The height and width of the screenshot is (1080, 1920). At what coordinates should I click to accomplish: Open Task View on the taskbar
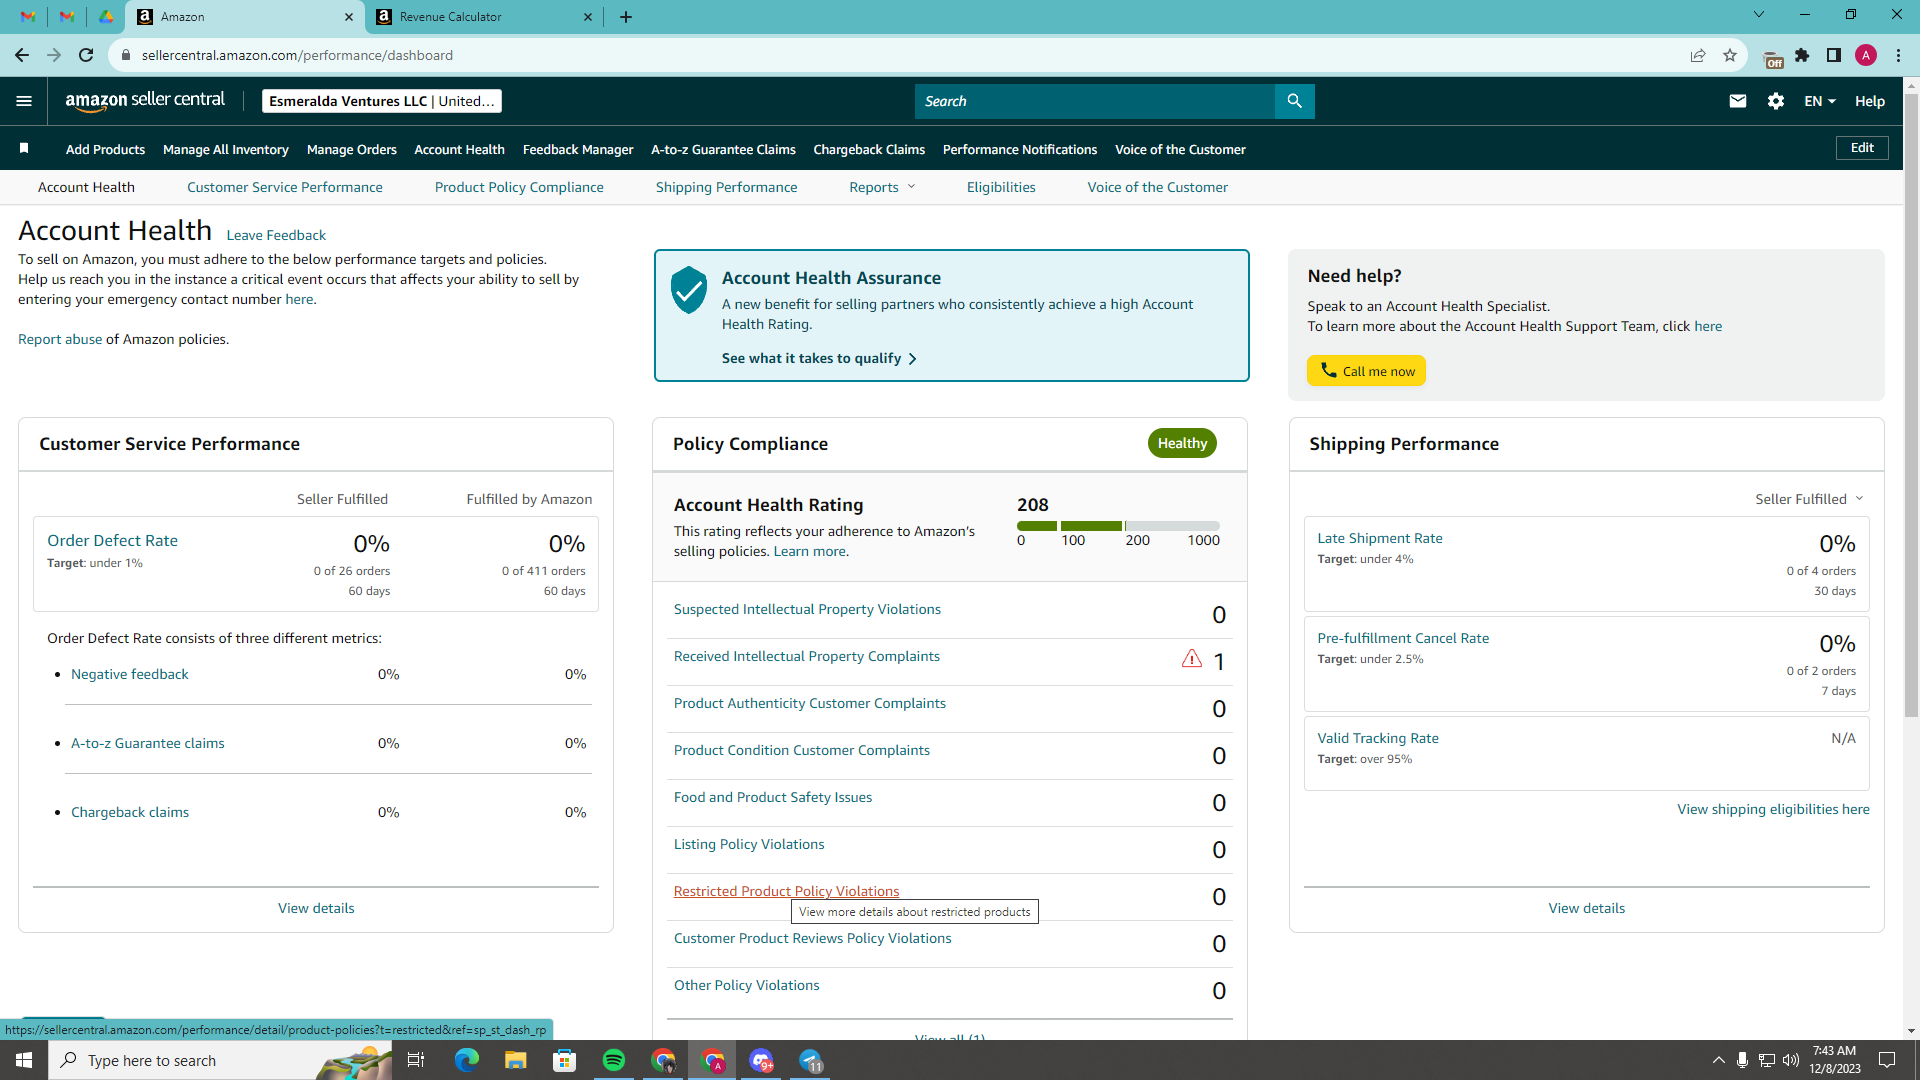click(x=416, y=1060)
